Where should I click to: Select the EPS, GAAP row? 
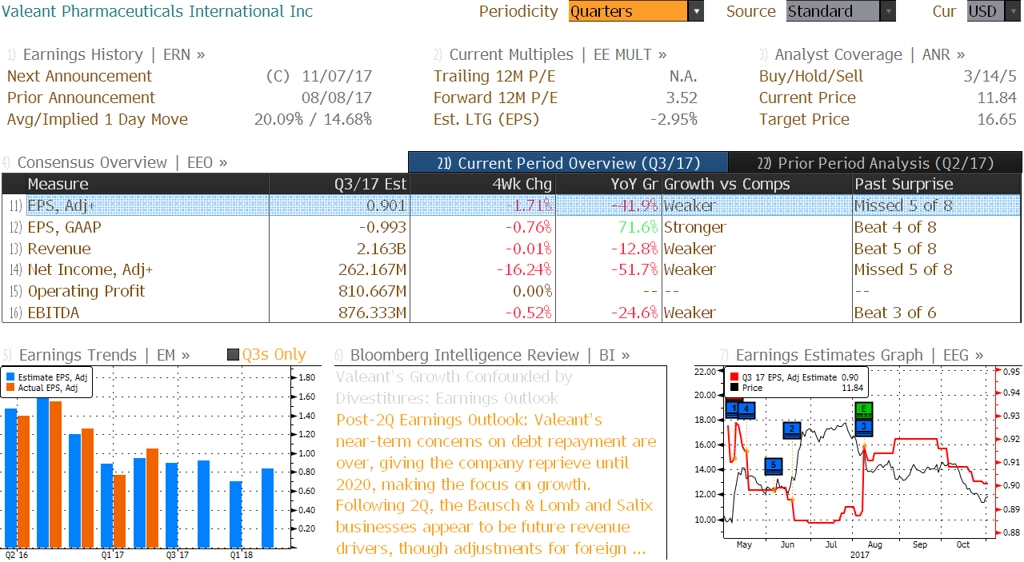pos(511,227)
